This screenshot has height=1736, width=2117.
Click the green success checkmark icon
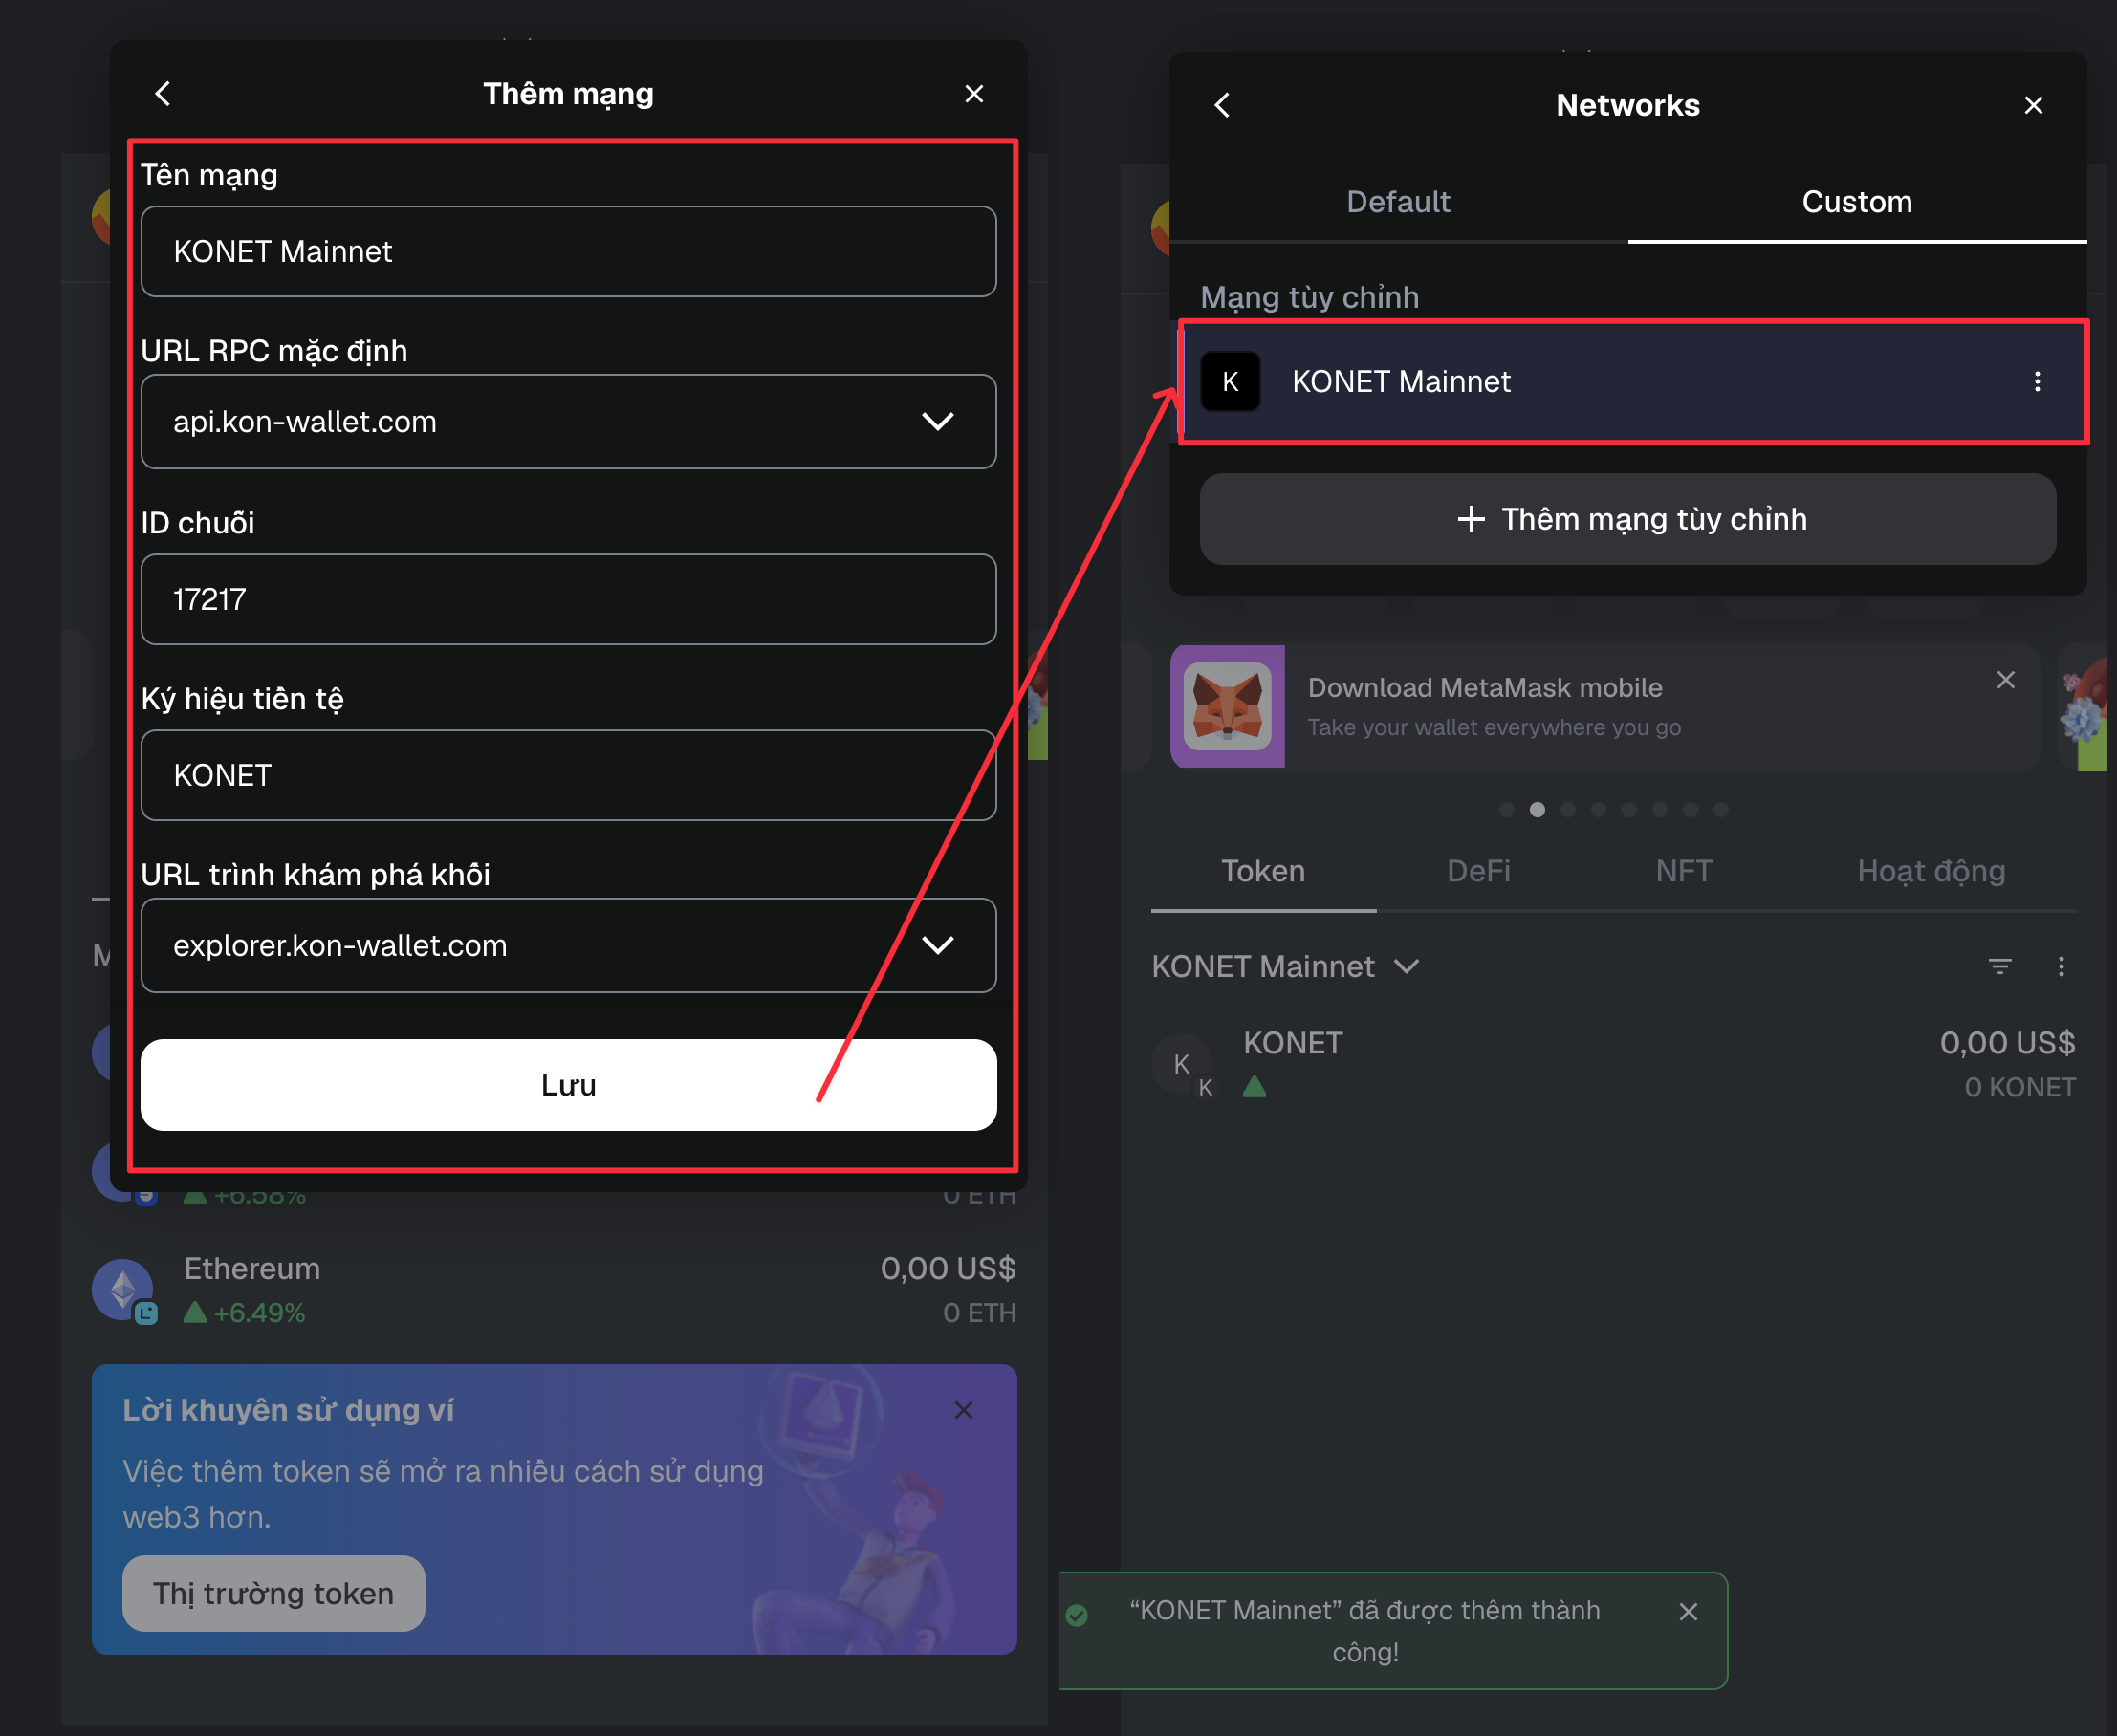[x=1077, y=1614]
